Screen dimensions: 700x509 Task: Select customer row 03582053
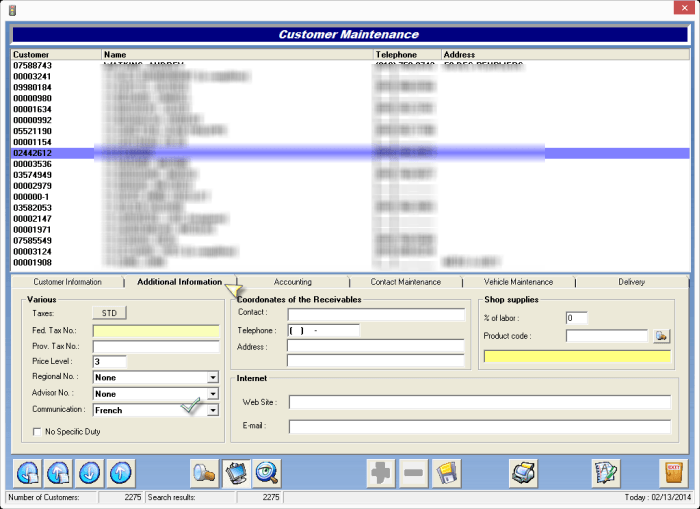click(x=350, y=208)
